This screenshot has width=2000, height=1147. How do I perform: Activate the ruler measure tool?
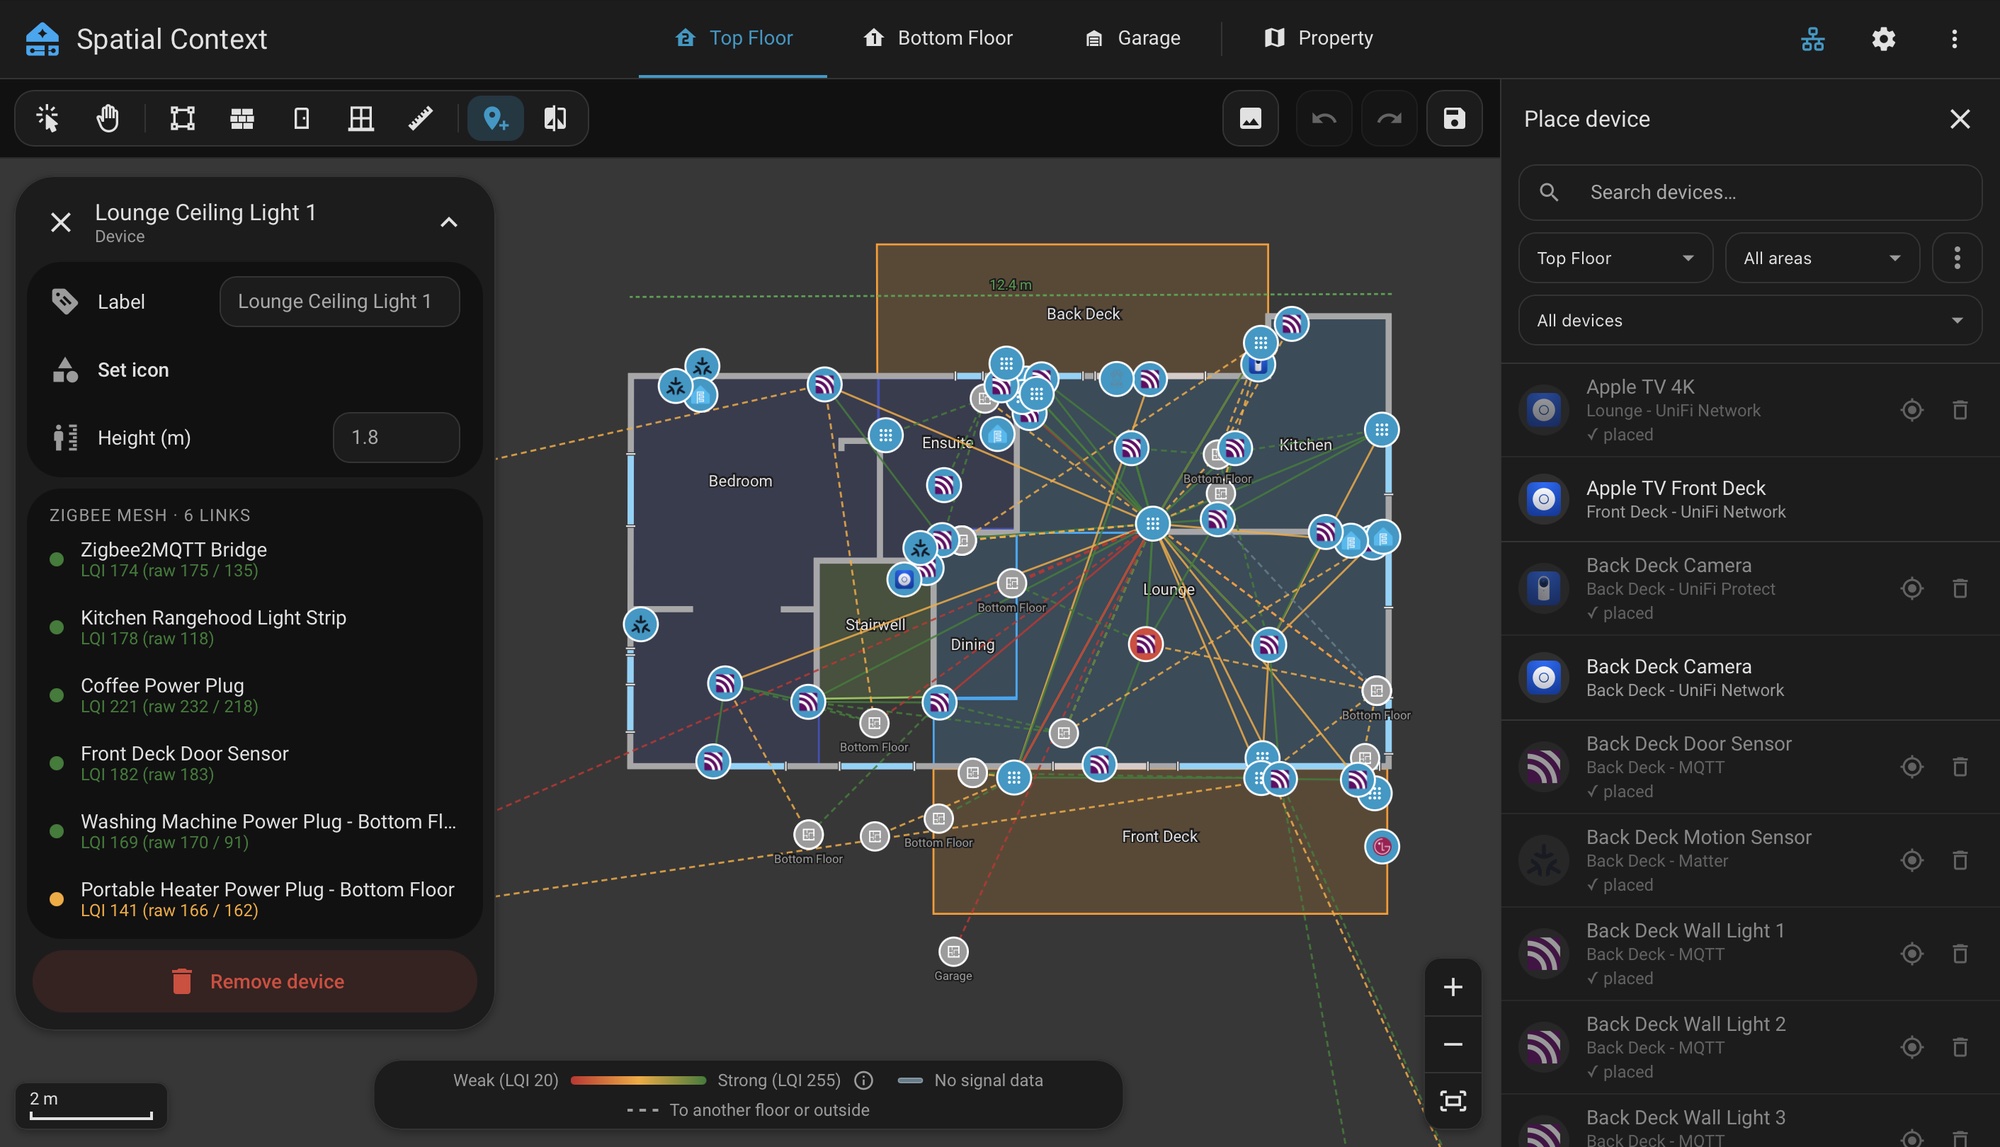(421, 119)
